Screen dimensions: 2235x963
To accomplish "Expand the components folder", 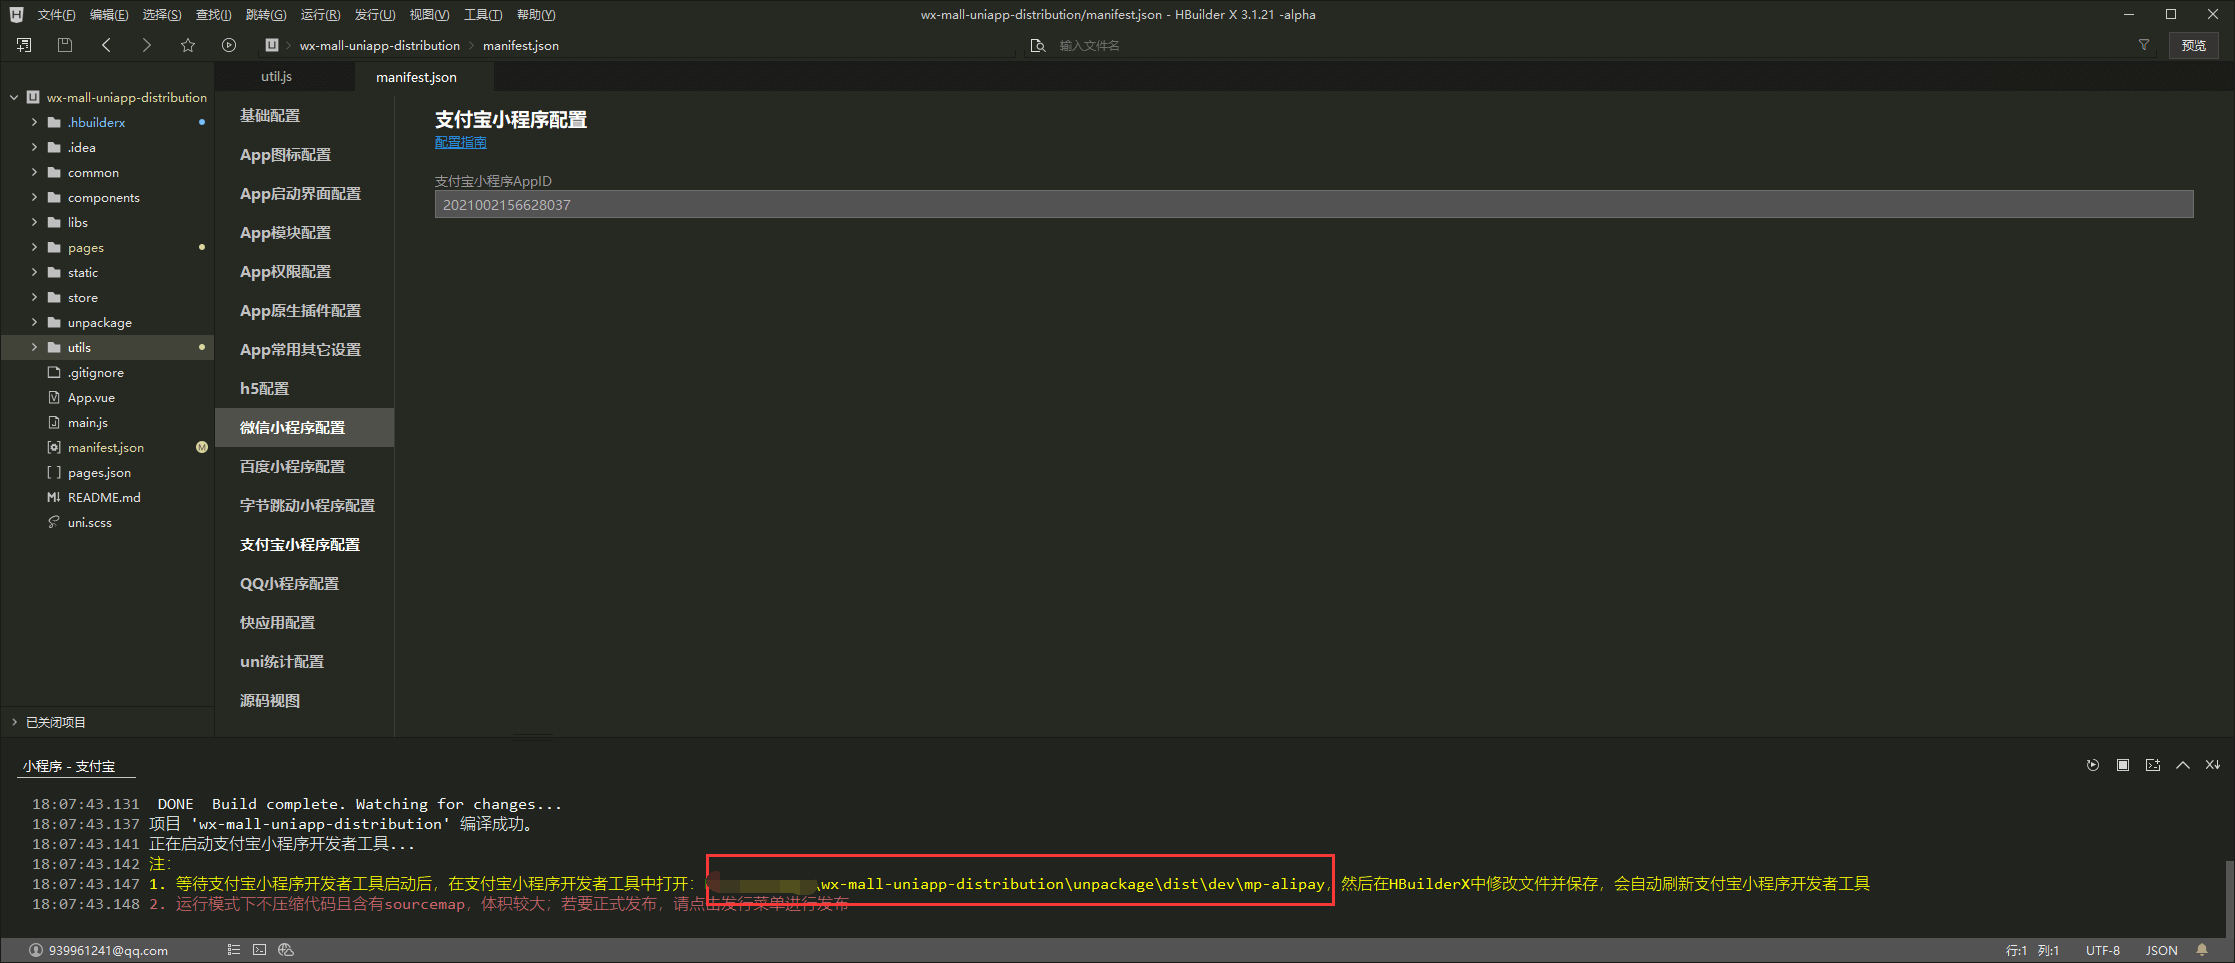I will tap(34, 197).
